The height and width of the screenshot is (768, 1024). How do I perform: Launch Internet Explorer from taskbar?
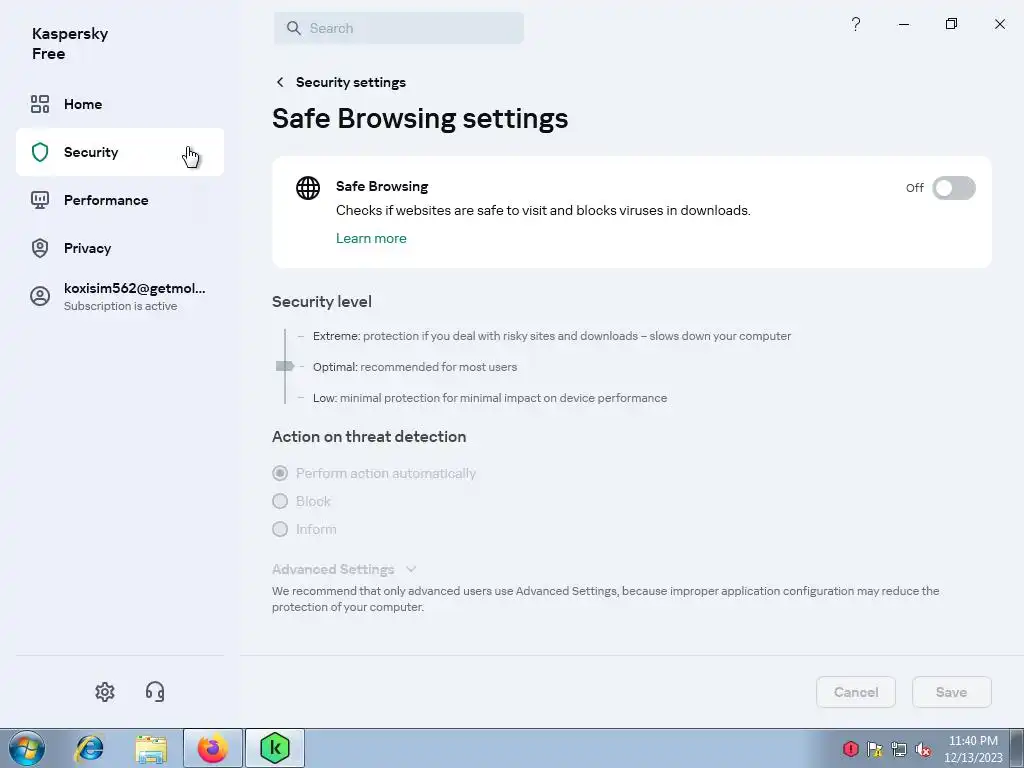(x=89, y=748)
